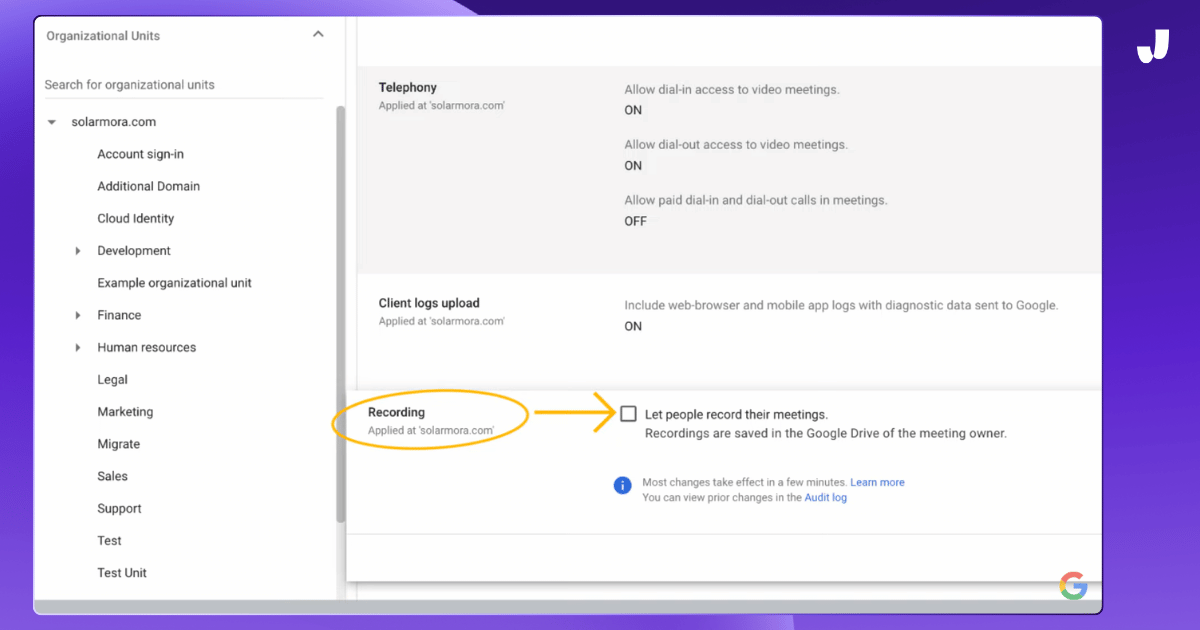Click 'Recordings are saved in the Google Drive' text

click(x=826, y=434)
